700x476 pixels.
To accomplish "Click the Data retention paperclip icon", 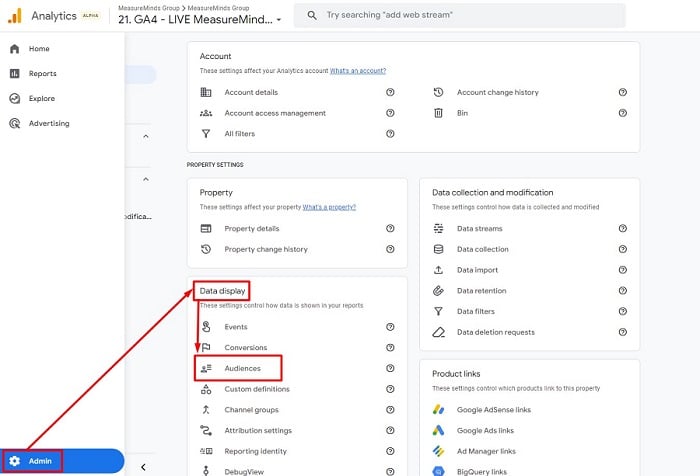I will (438, 291).
